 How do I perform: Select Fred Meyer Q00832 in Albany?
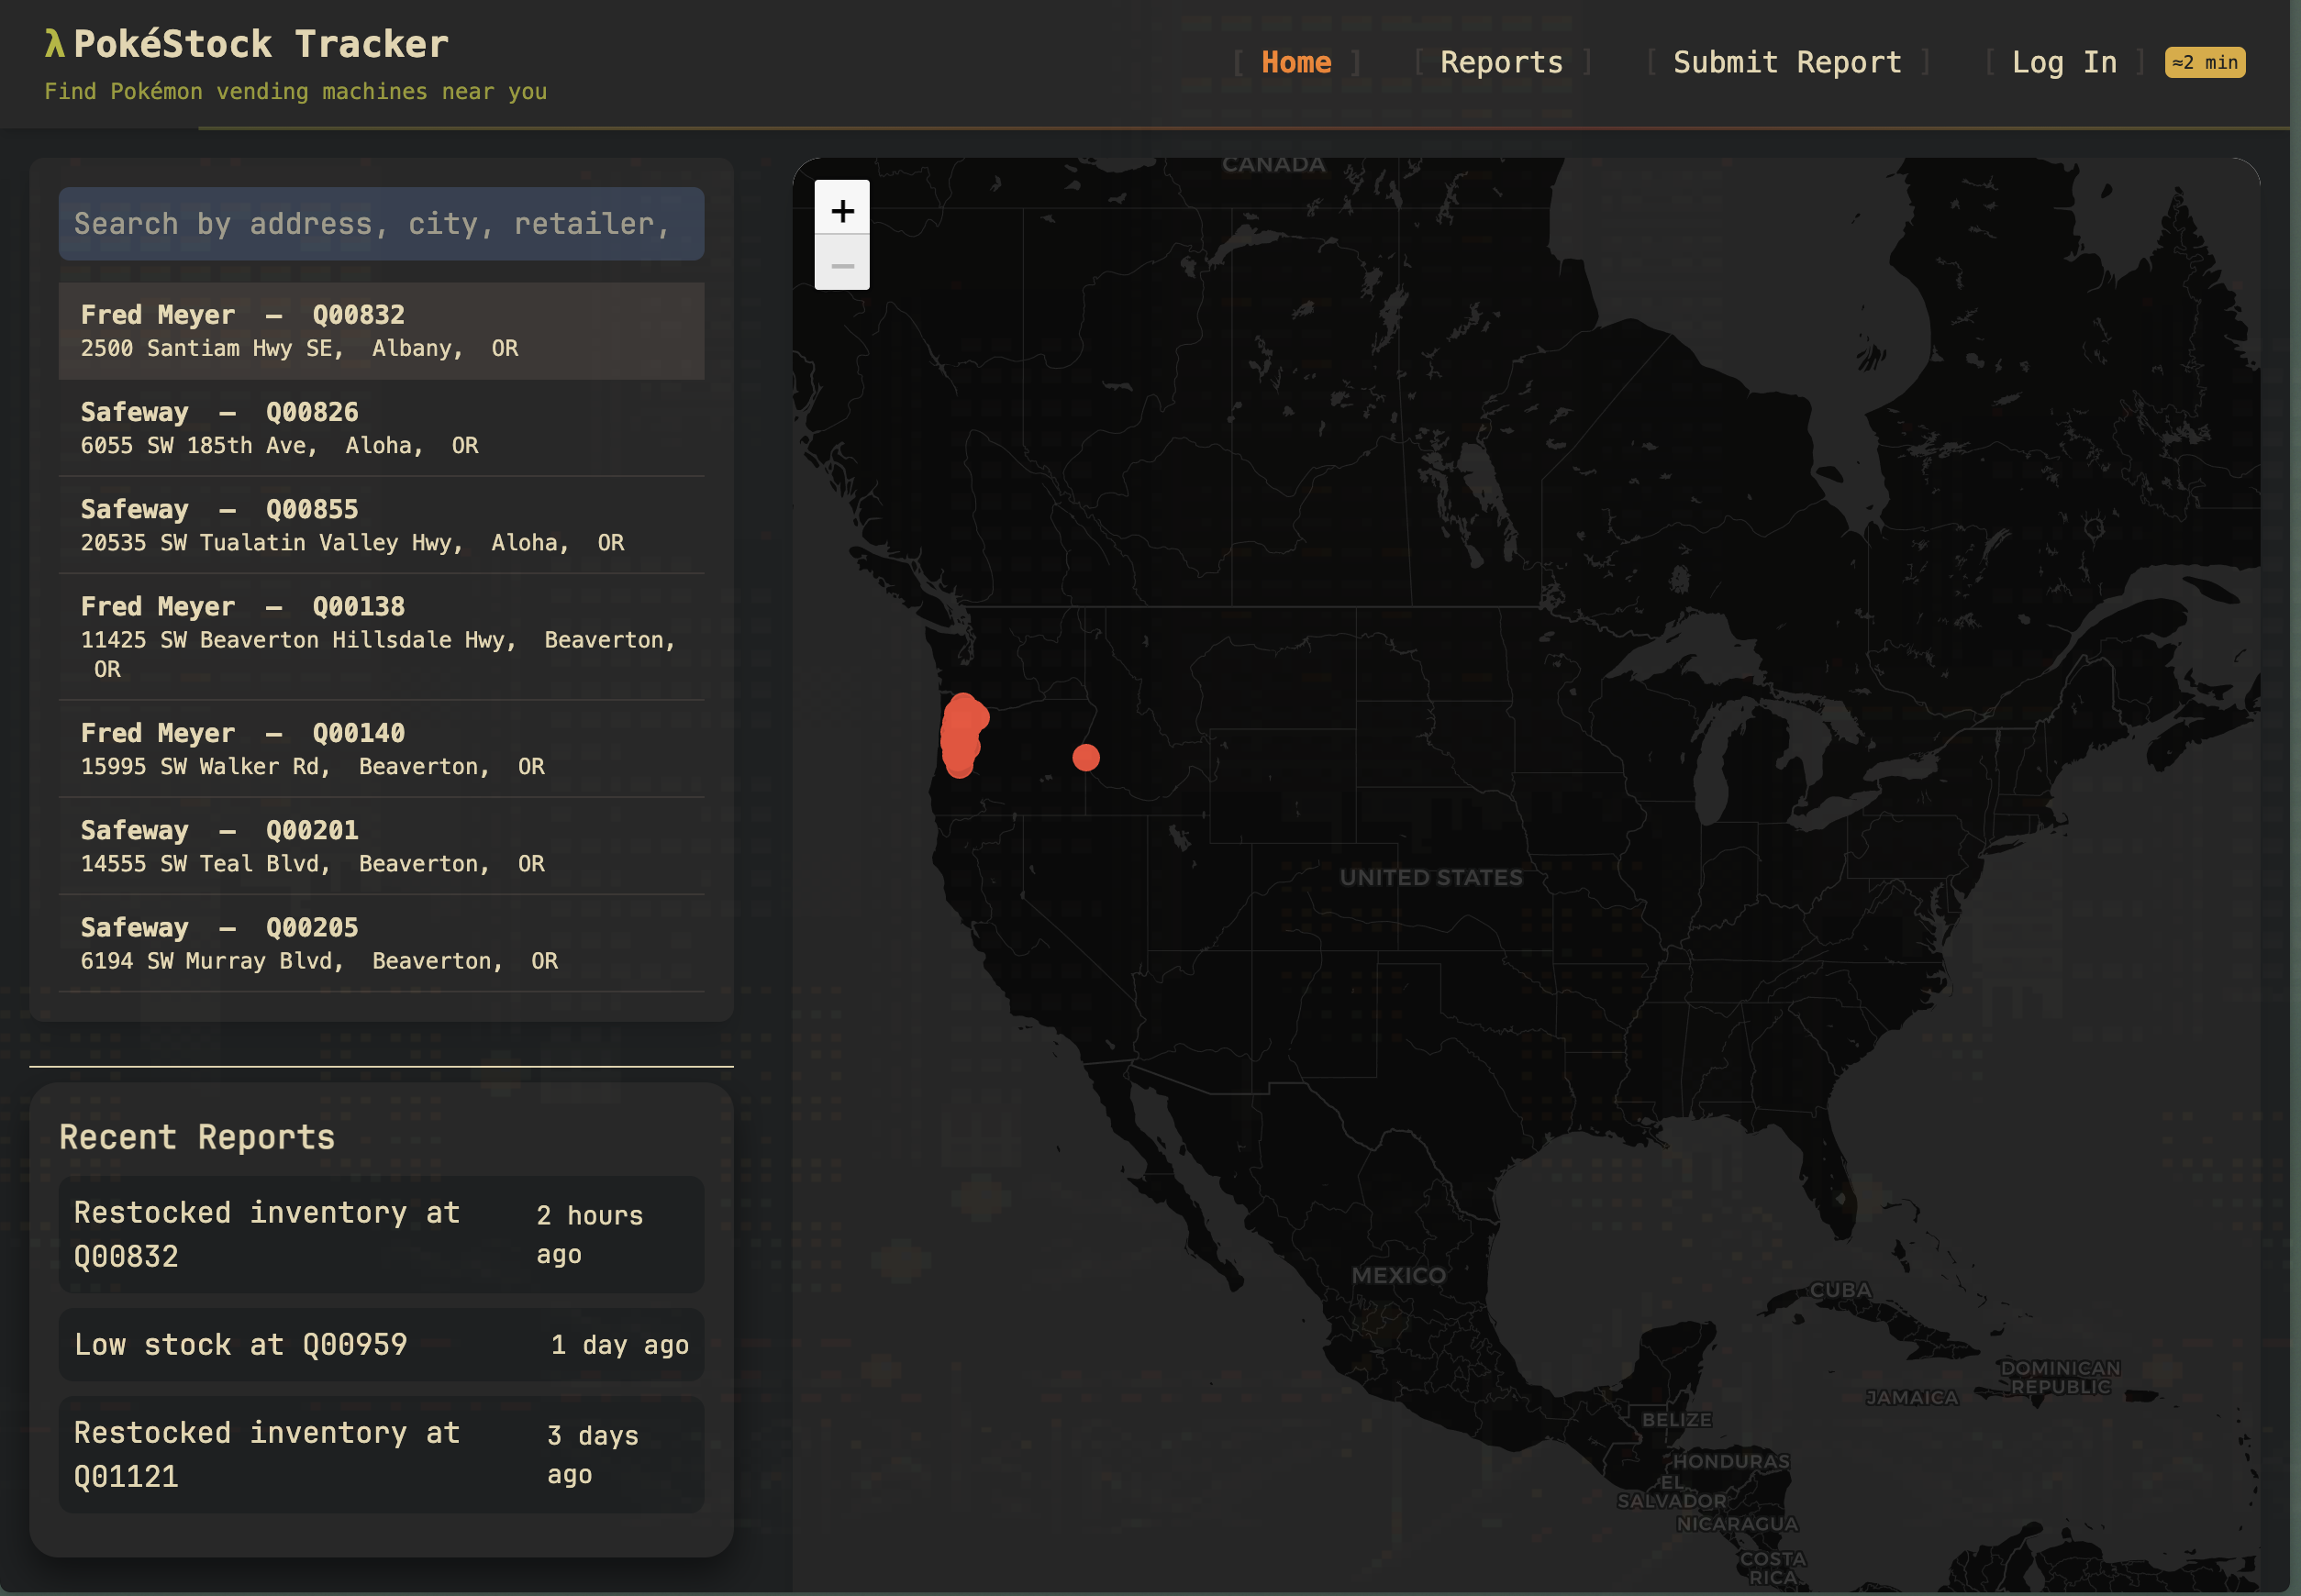[381, 331]
